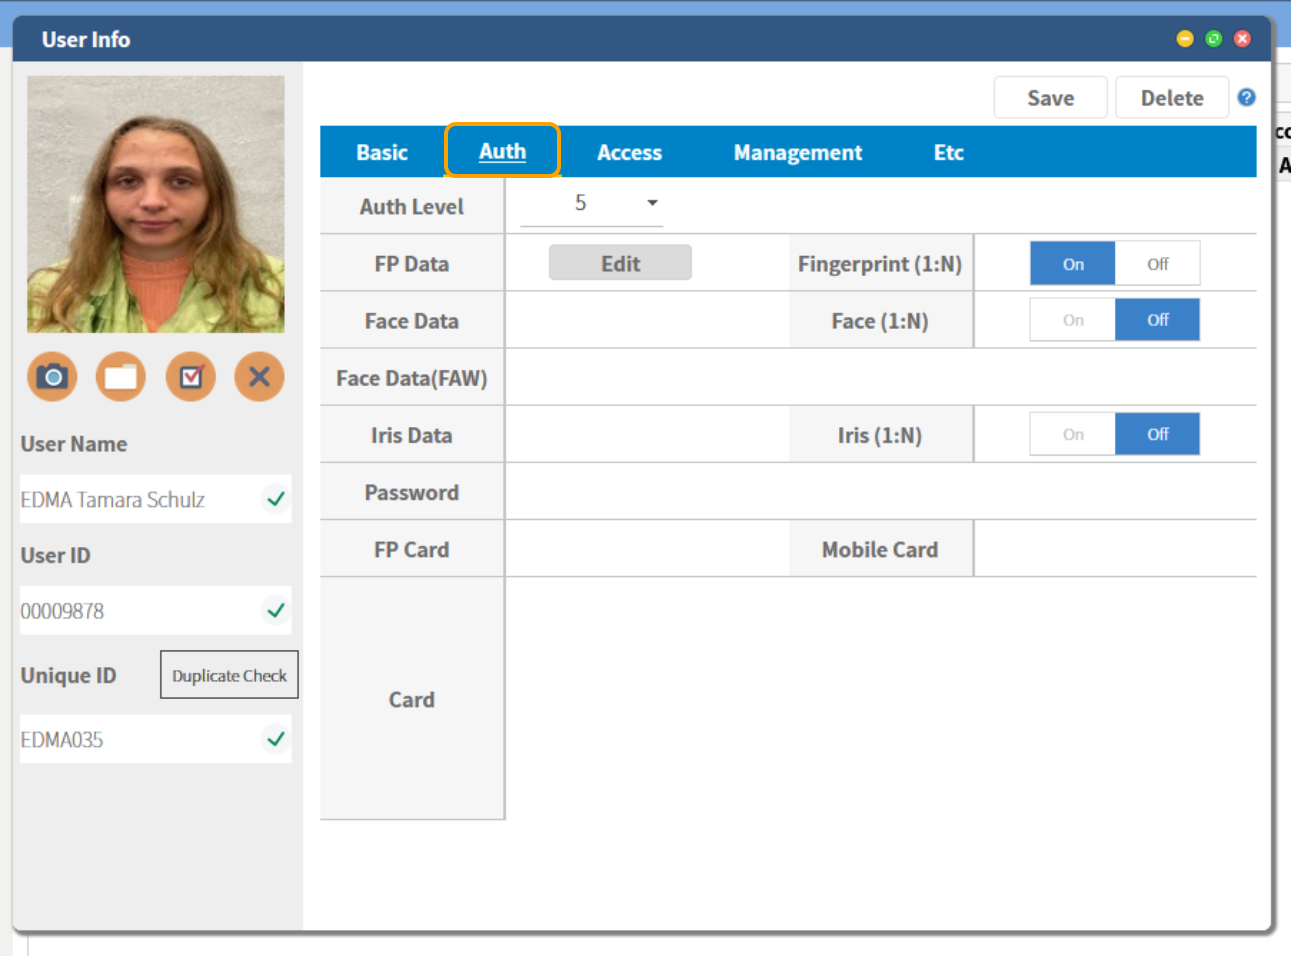
Task: Close the User Info window
Action: (1242, 39)
